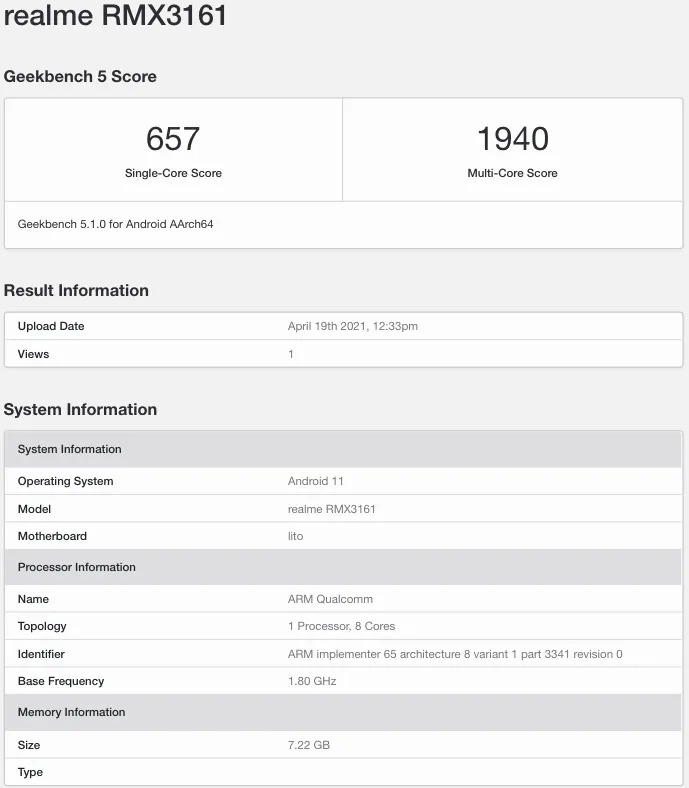
Task: Click Geekbench 5.1.0 for Android AArch64 text
Action: click(115, 224)
